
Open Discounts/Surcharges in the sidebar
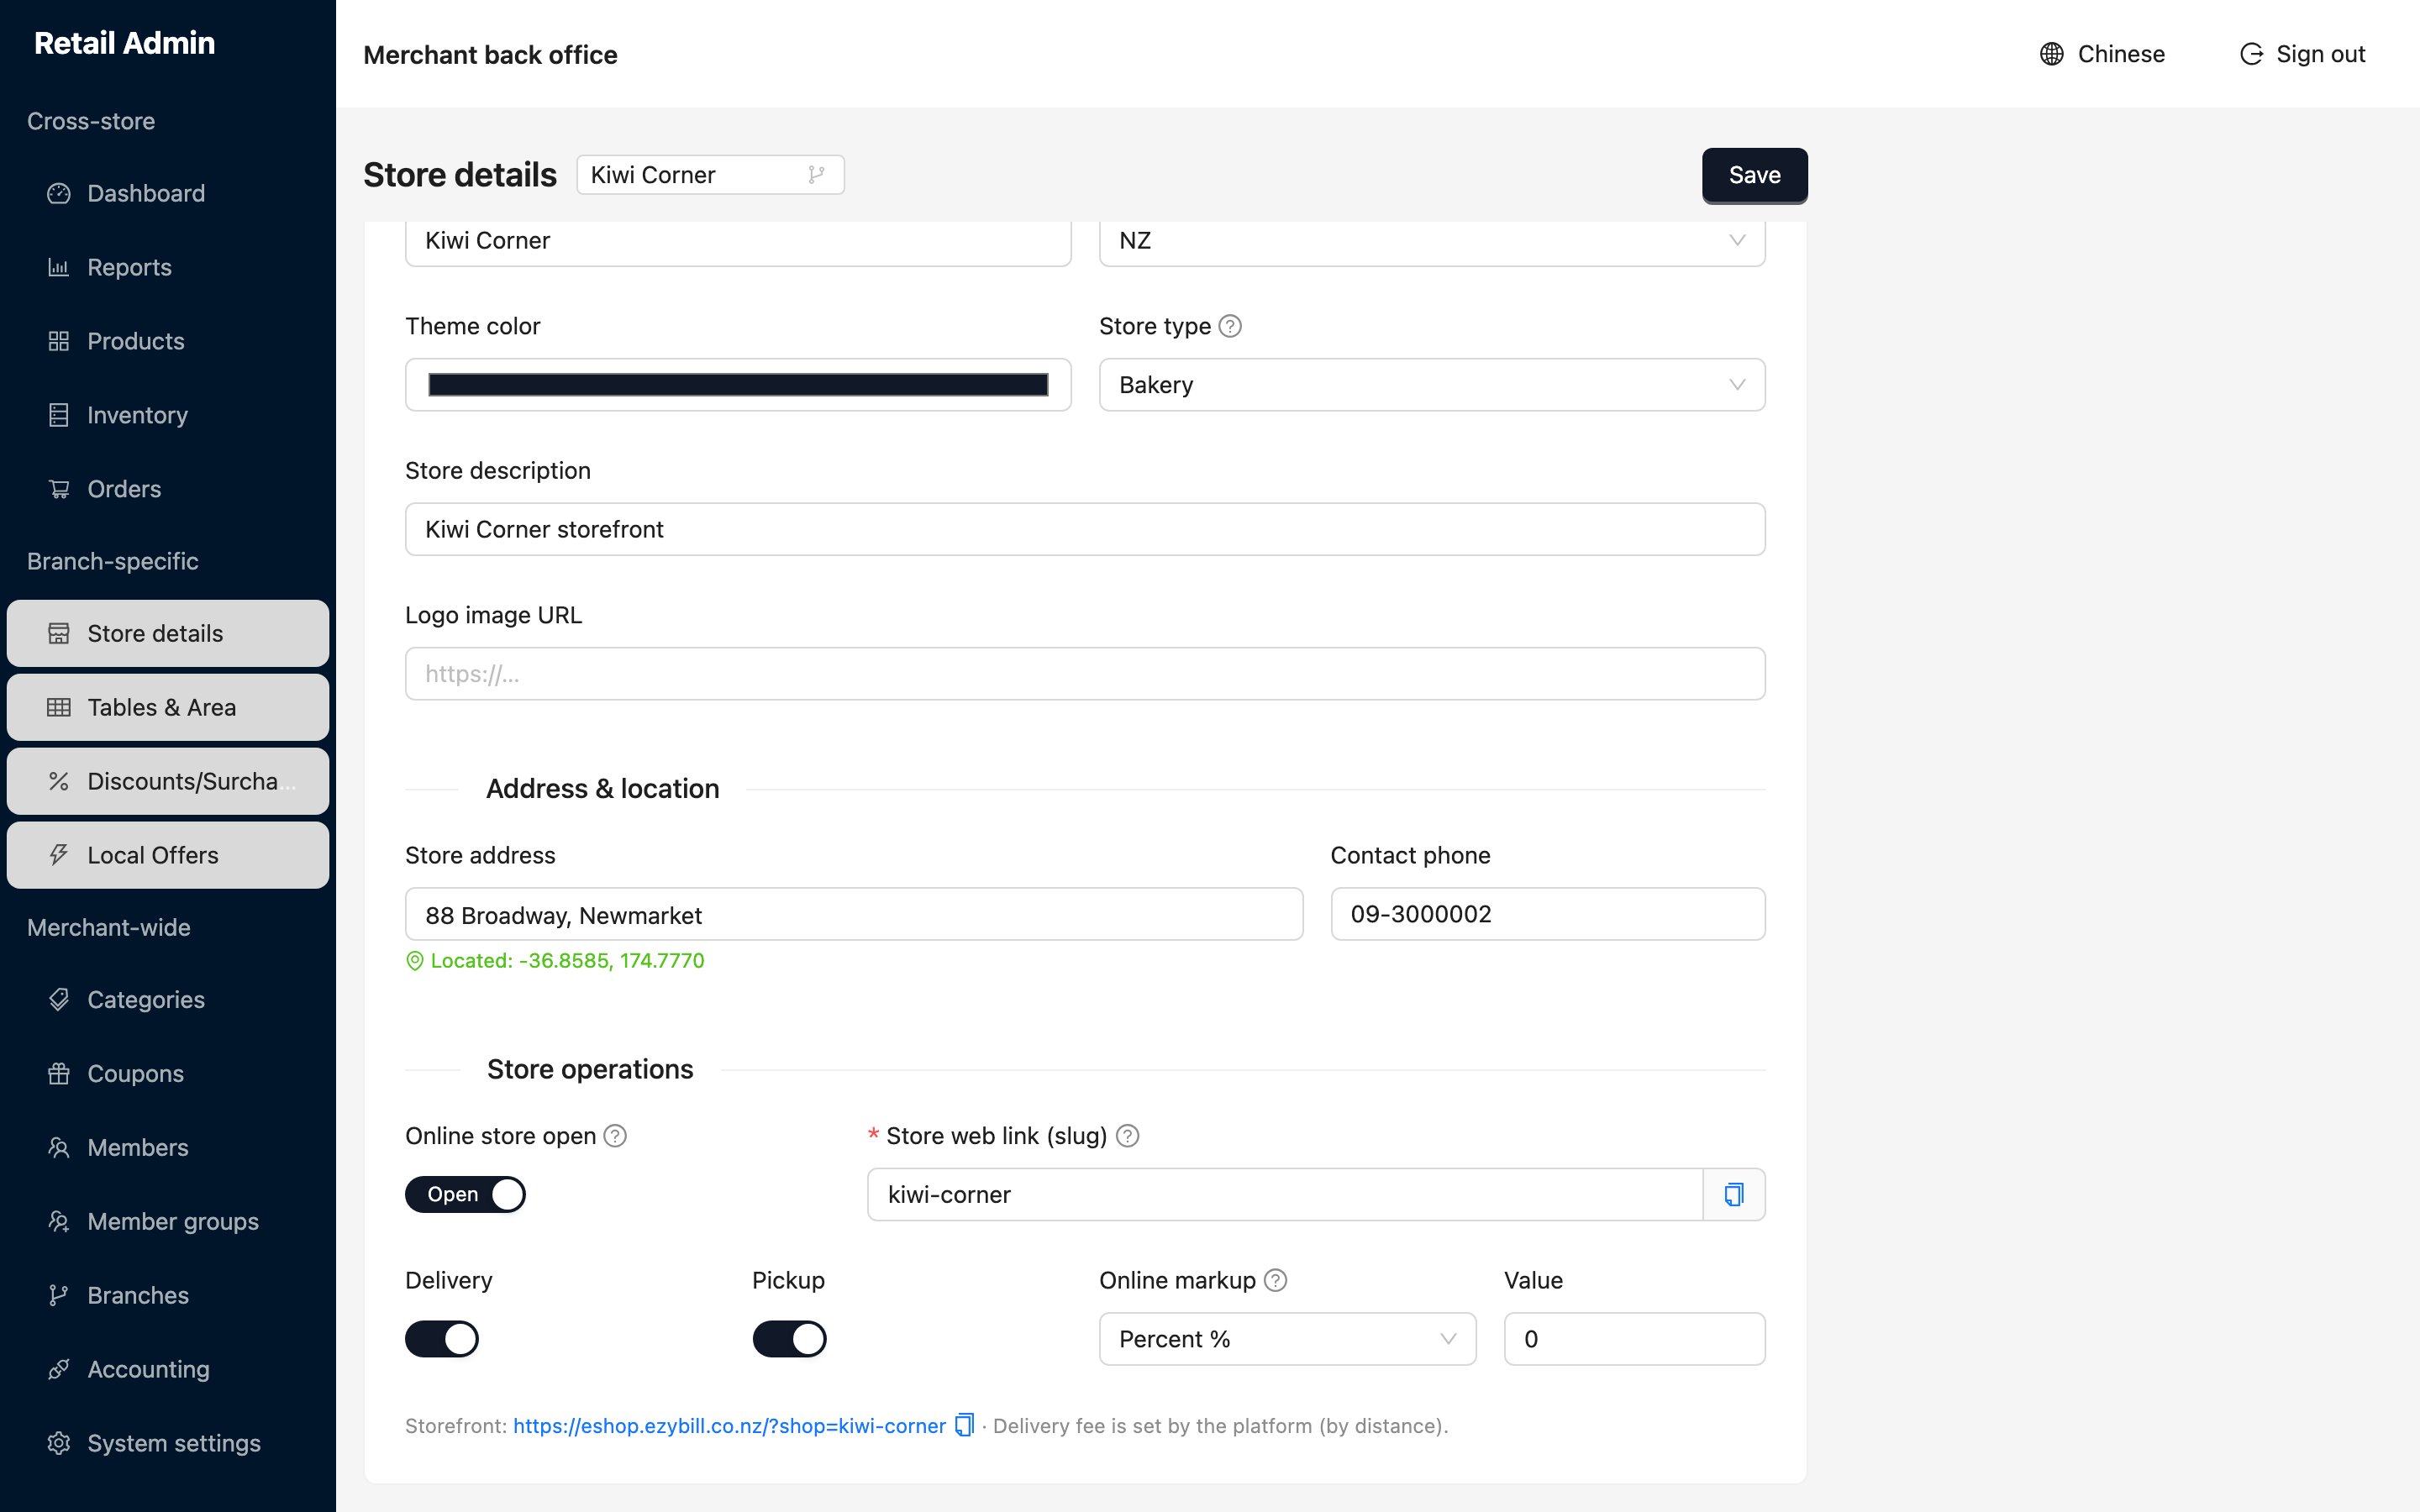click(x=168, y=781)
